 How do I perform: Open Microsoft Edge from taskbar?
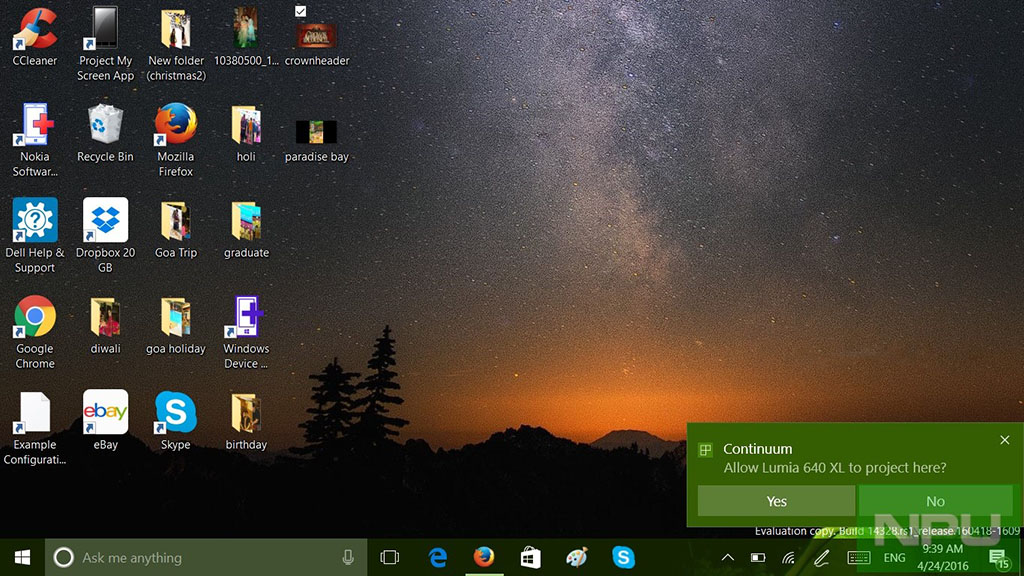click(438, 557)
